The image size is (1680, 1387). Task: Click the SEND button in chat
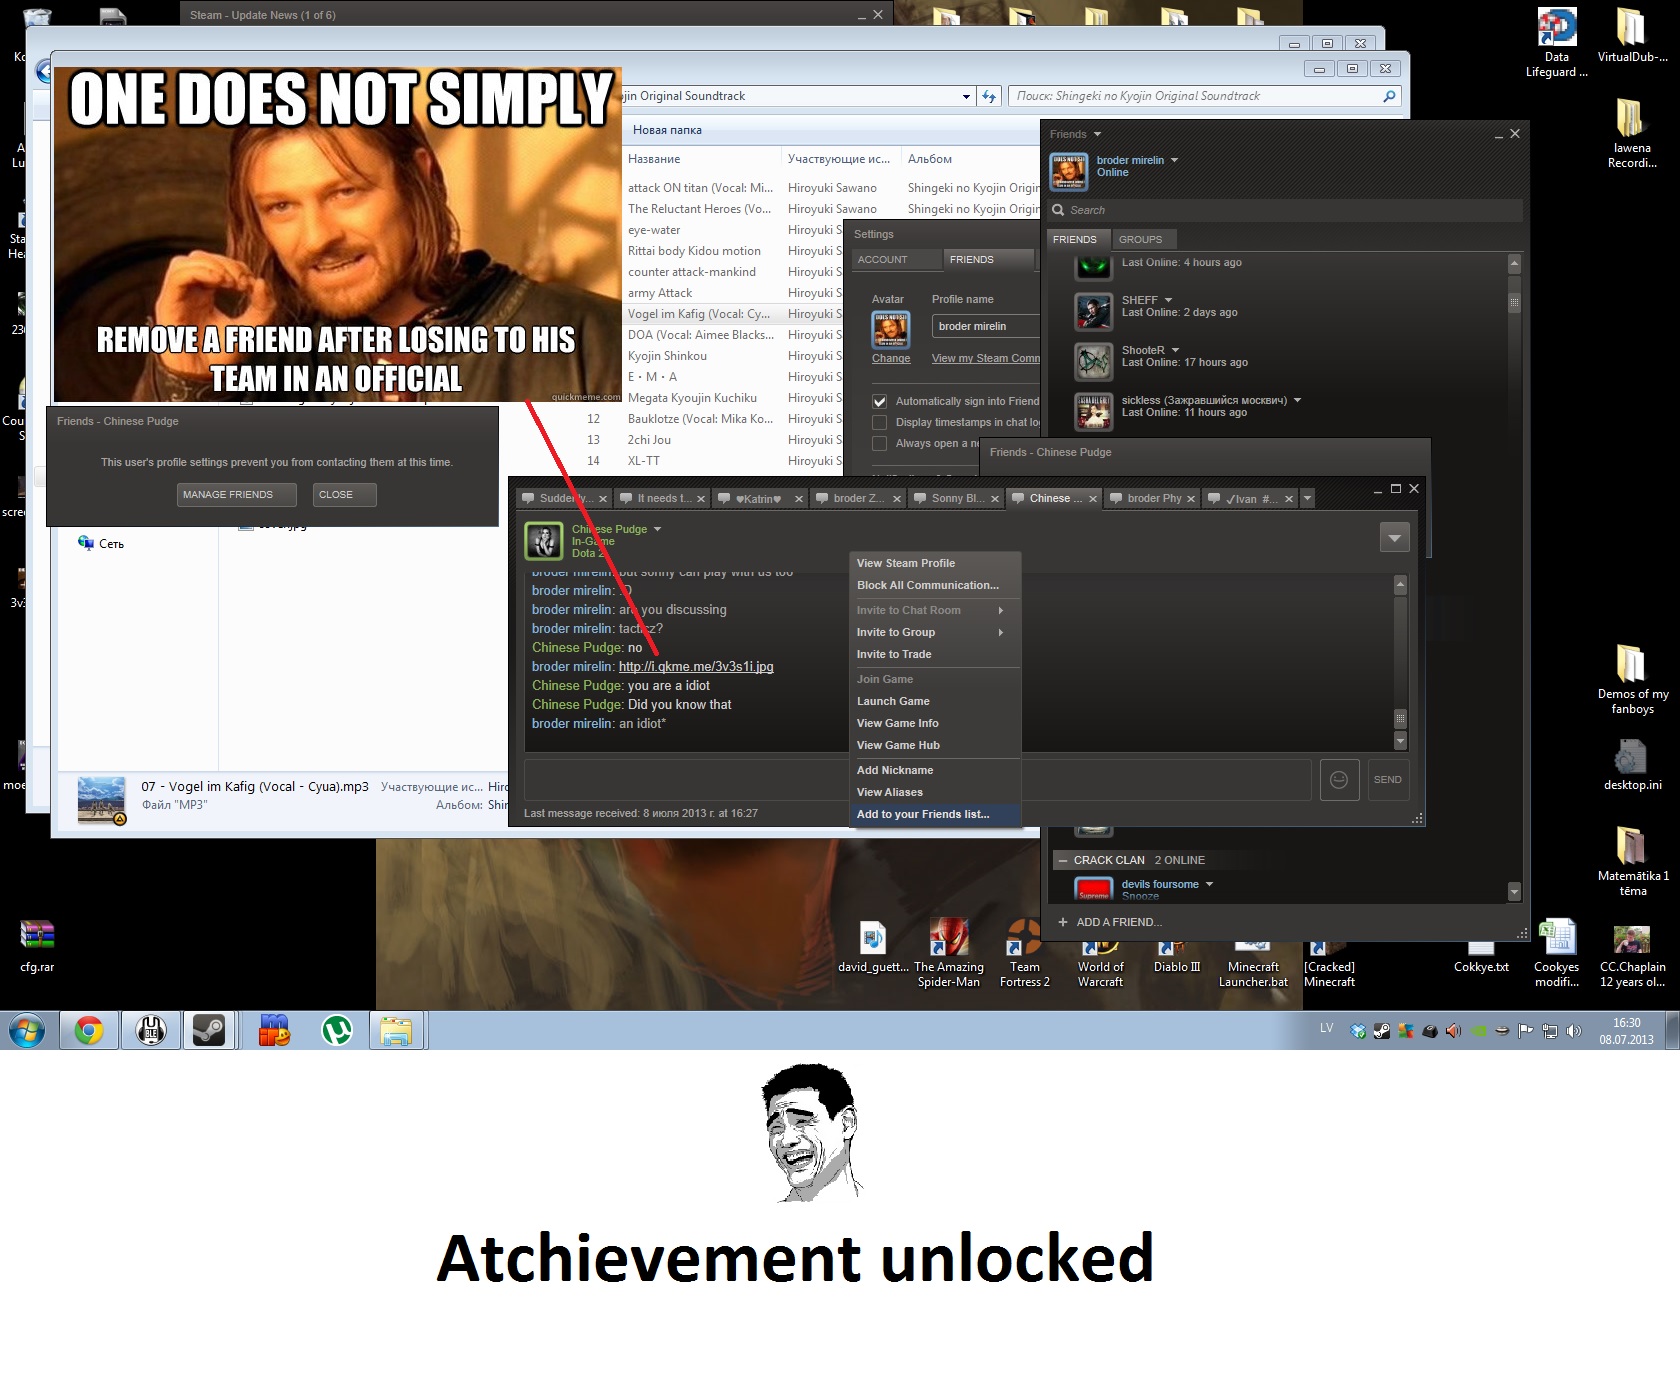tap(1388, 780)
